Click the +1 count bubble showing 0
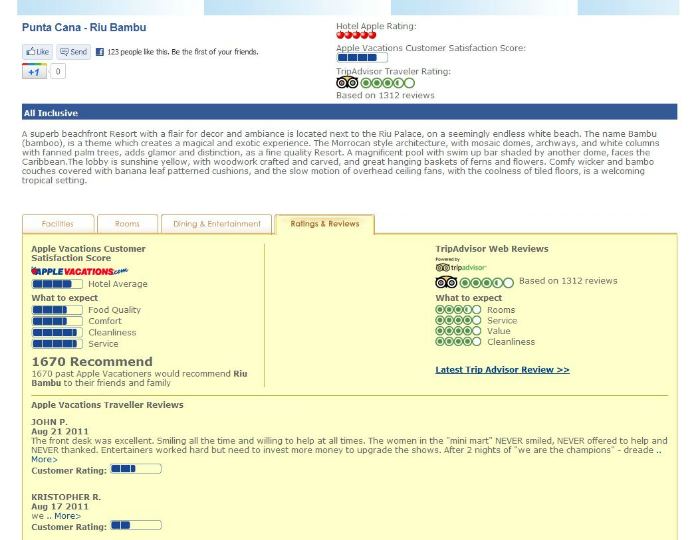 (x=58, y=71)
